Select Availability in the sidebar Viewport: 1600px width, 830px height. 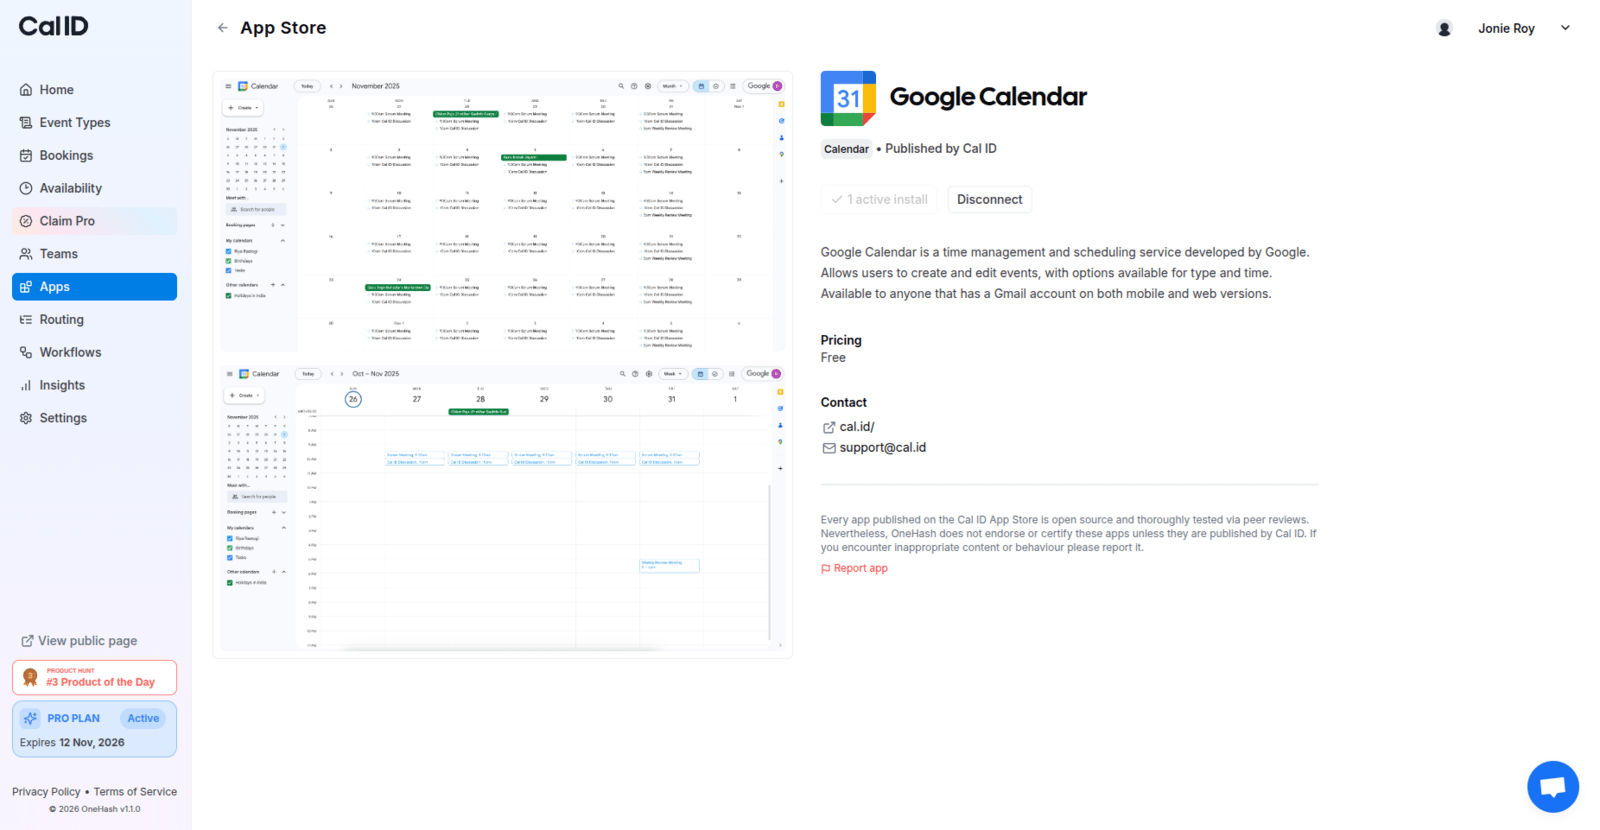coord(94,188)
